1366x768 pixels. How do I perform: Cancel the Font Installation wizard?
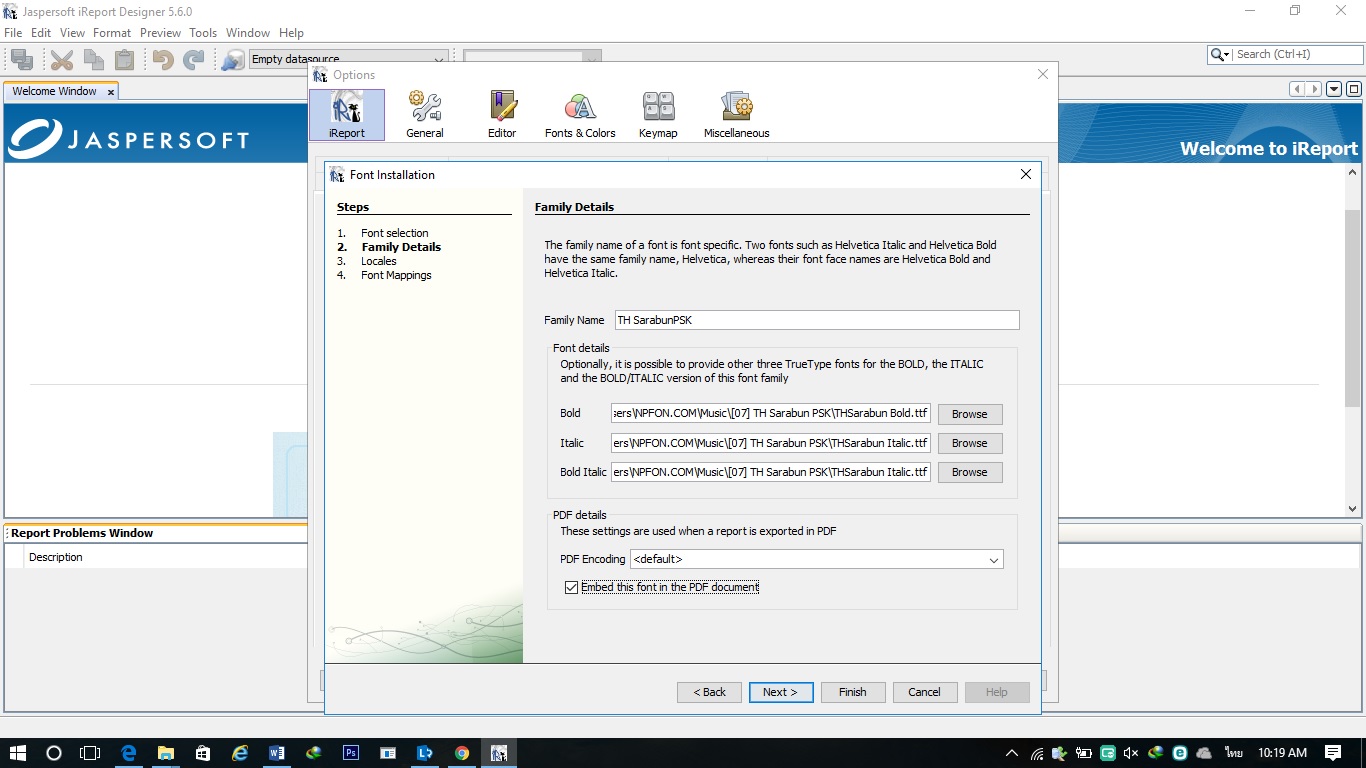[924, 692]
